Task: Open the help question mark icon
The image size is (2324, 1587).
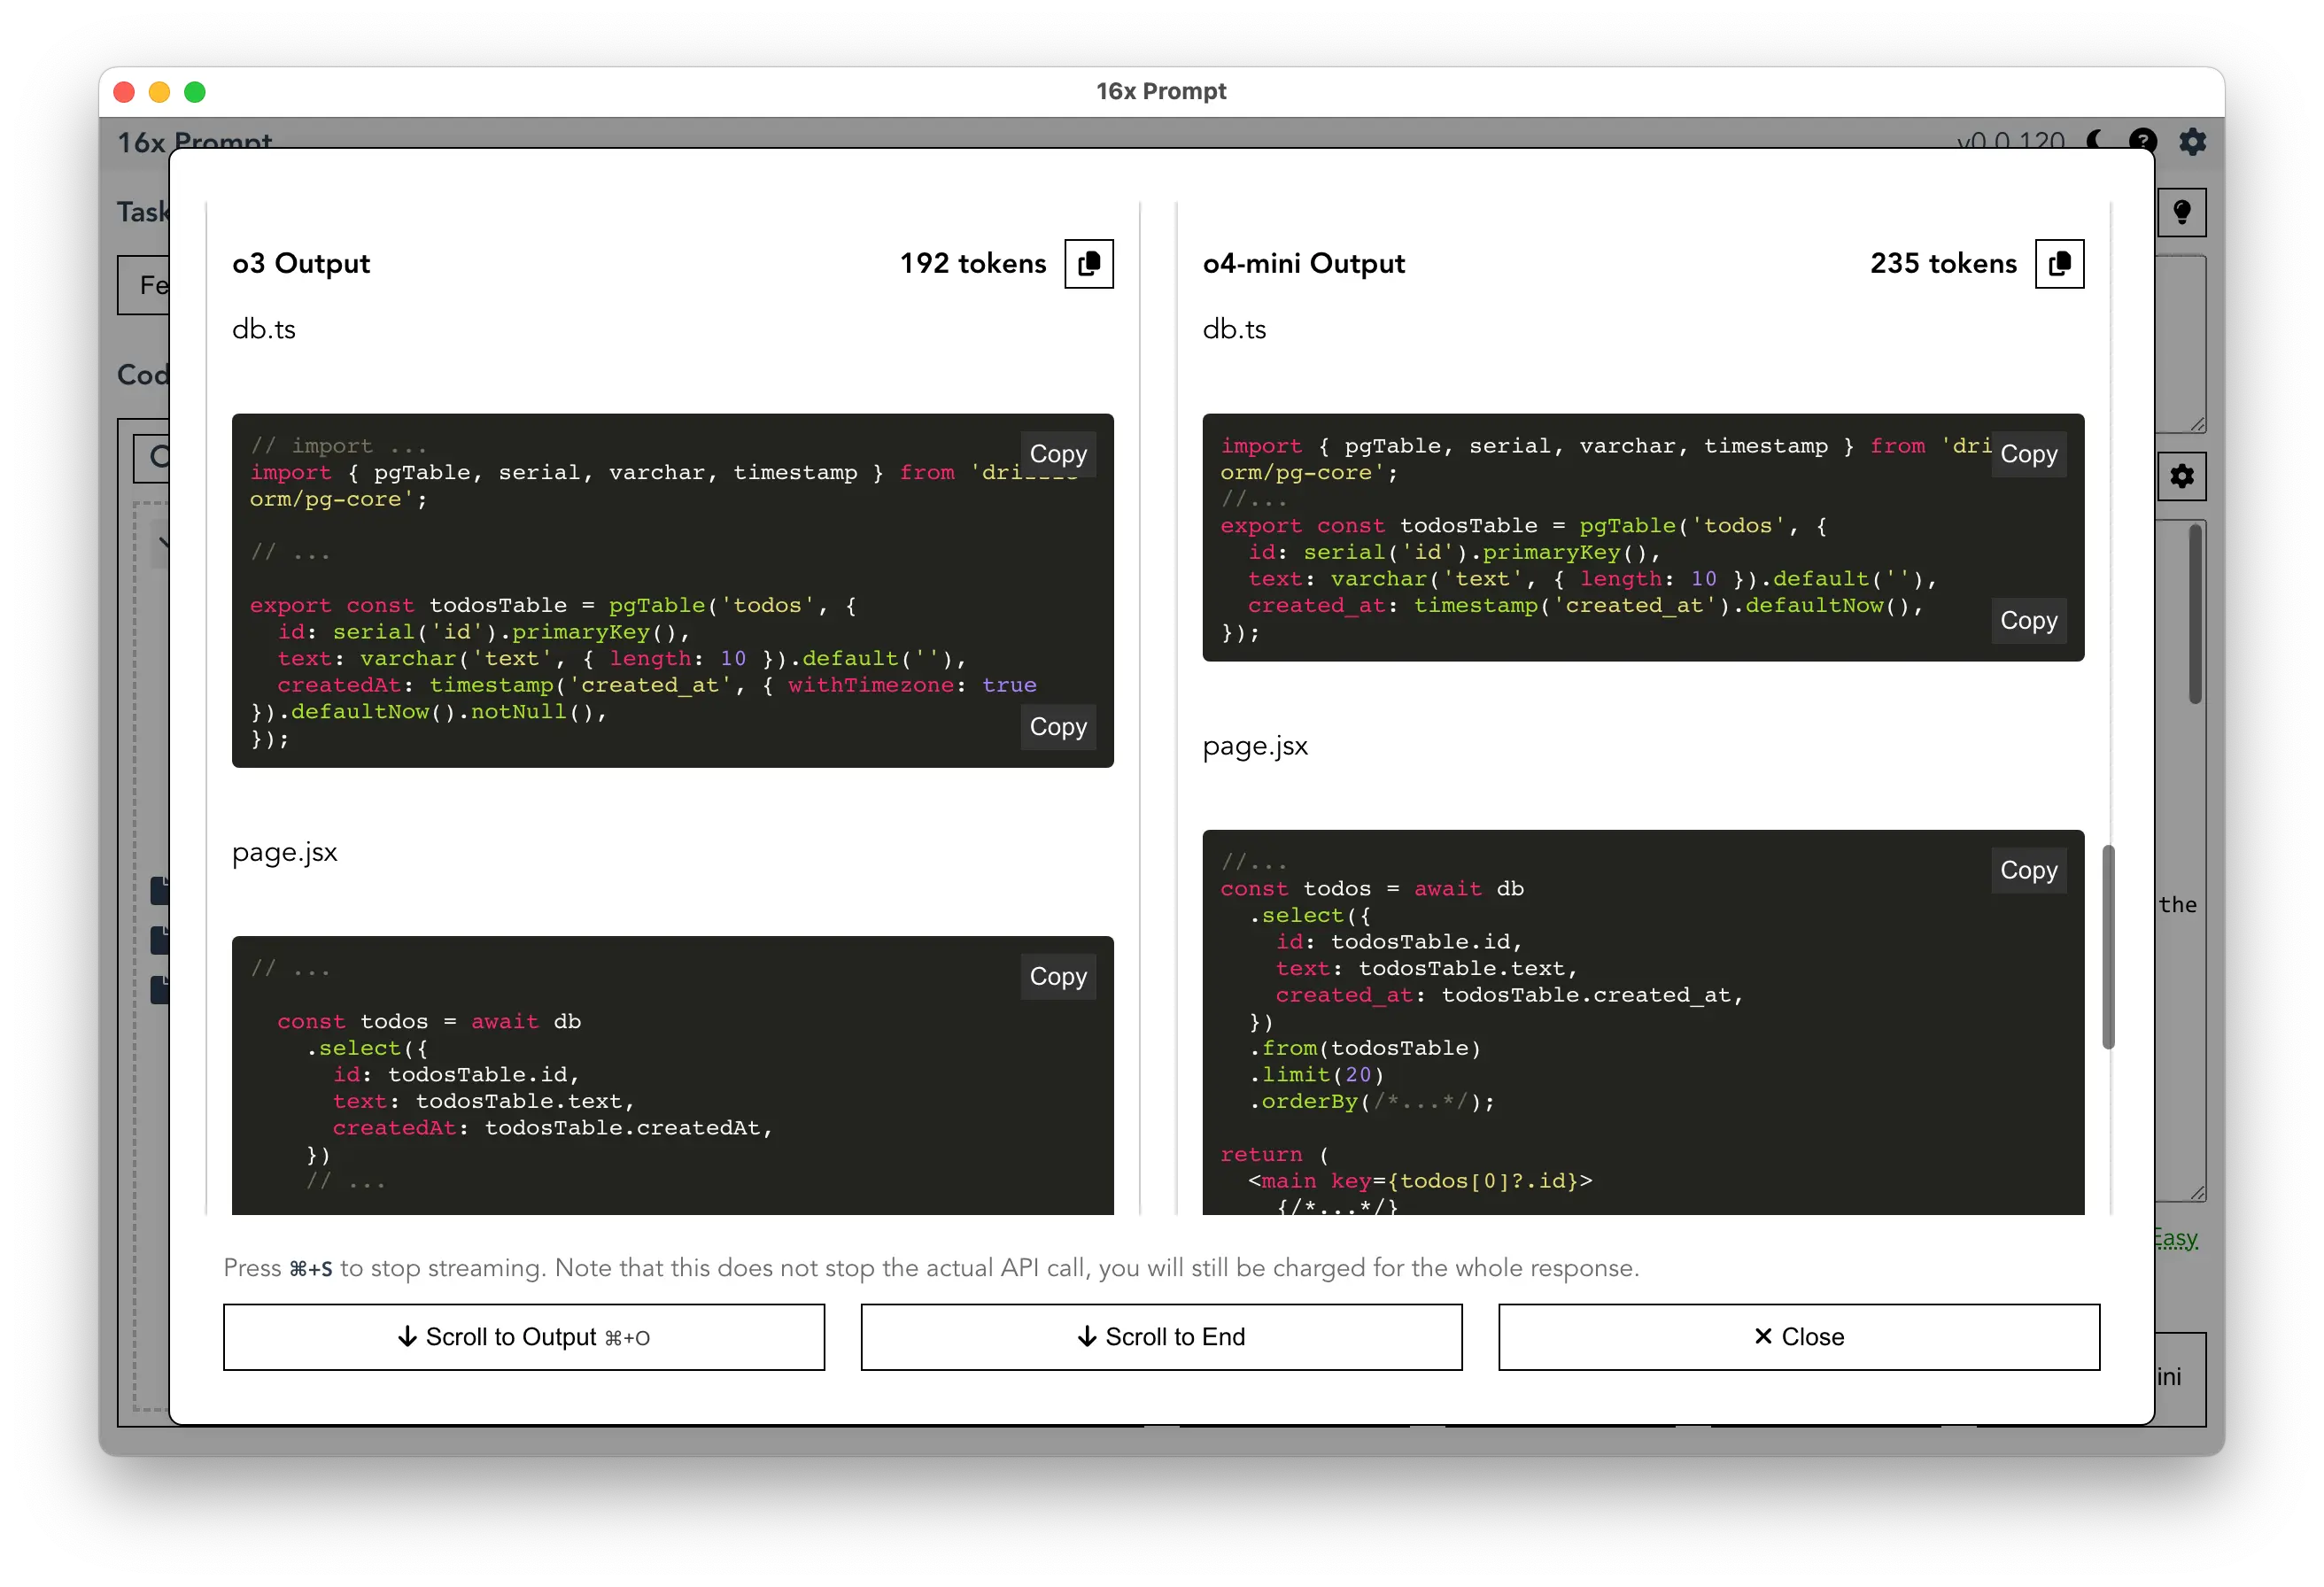Action: (2142, 141)
